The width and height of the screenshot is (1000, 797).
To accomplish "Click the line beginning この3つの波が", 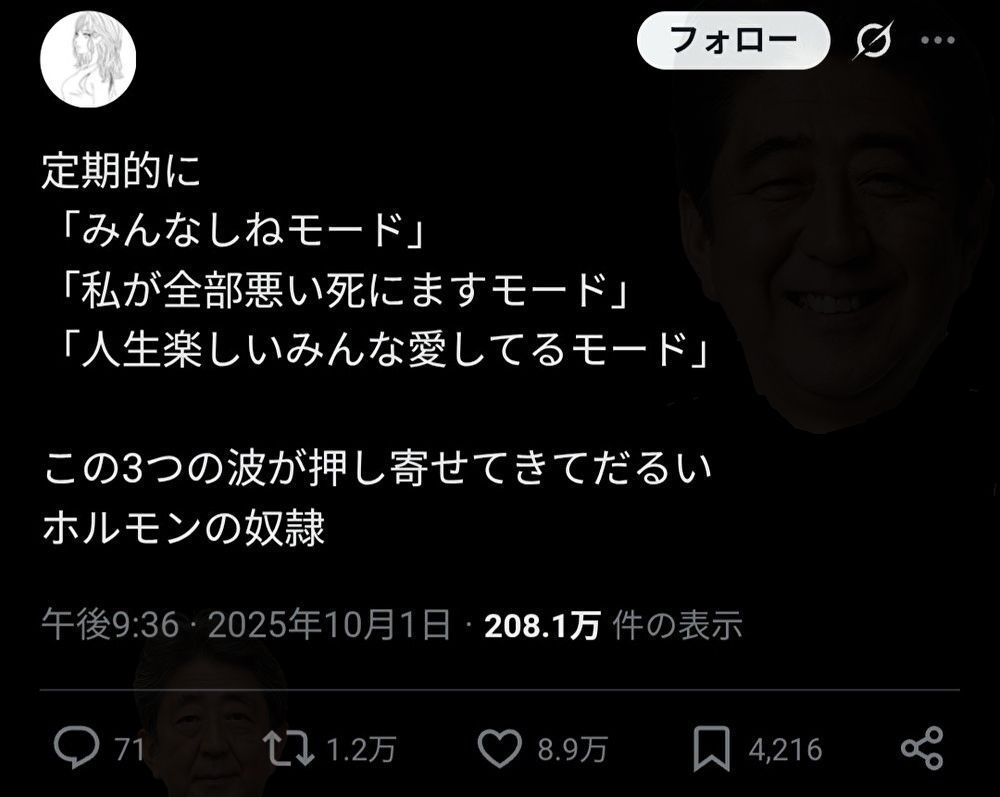I will point(377,469).
